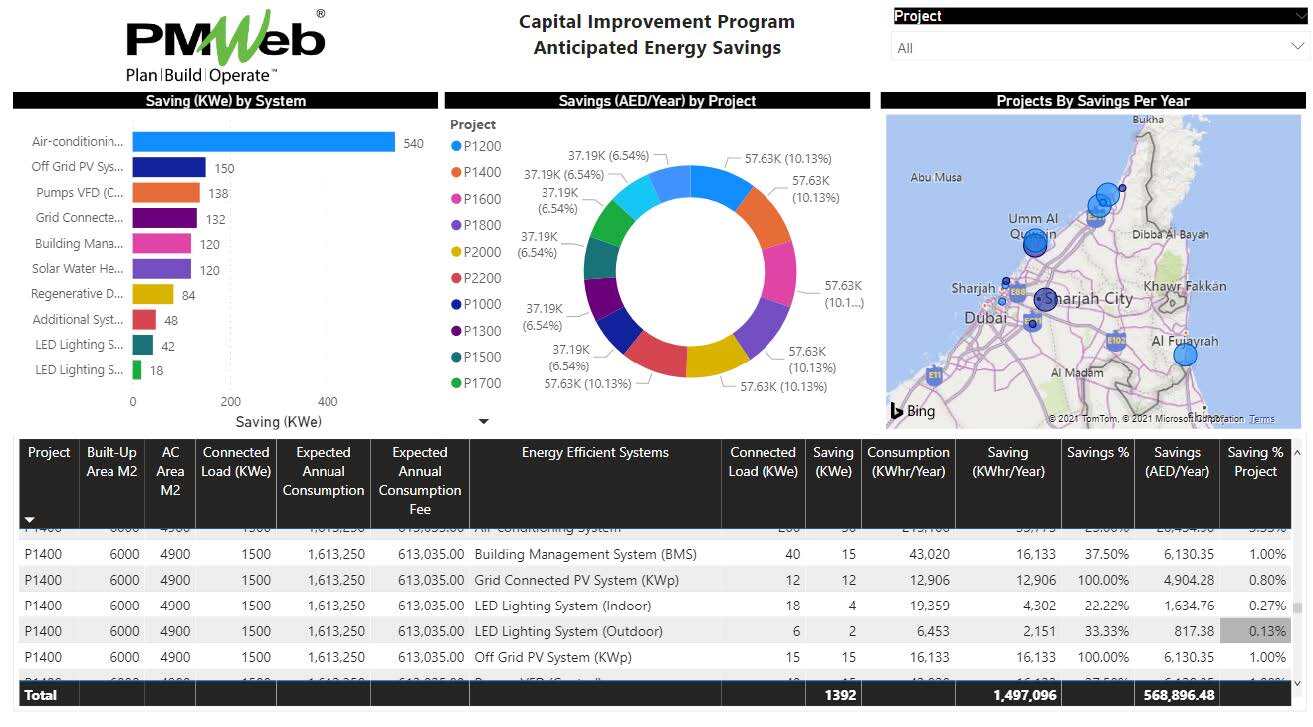The height and width of the screenshot is (727, 1313).
Task: Click the Off Grid PV System bar
Action: [x=169, y=168]
